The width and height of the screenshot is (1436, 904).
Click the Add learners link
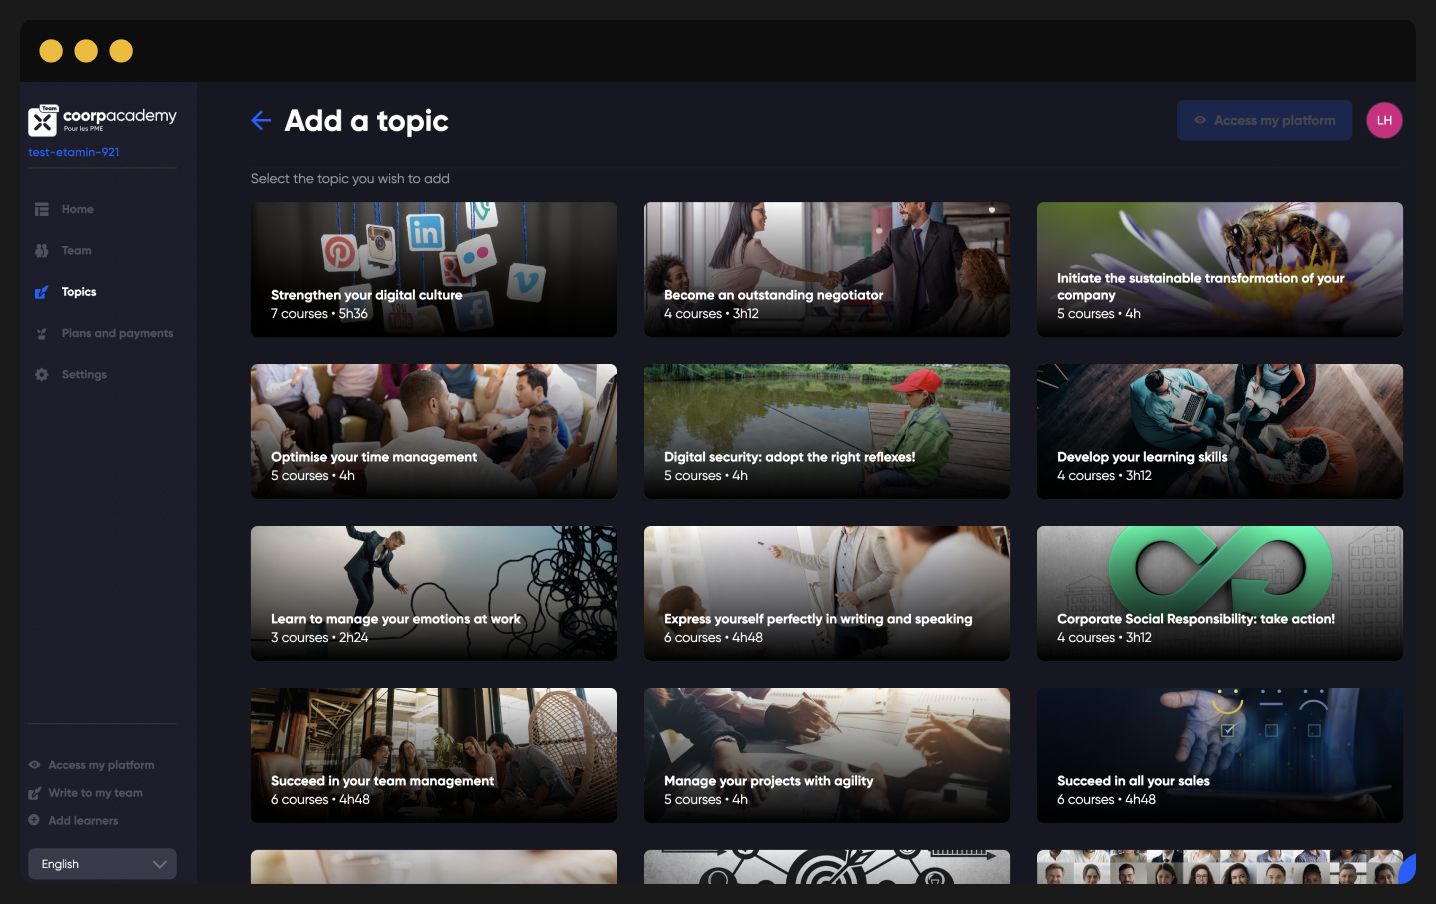point(83,820)
